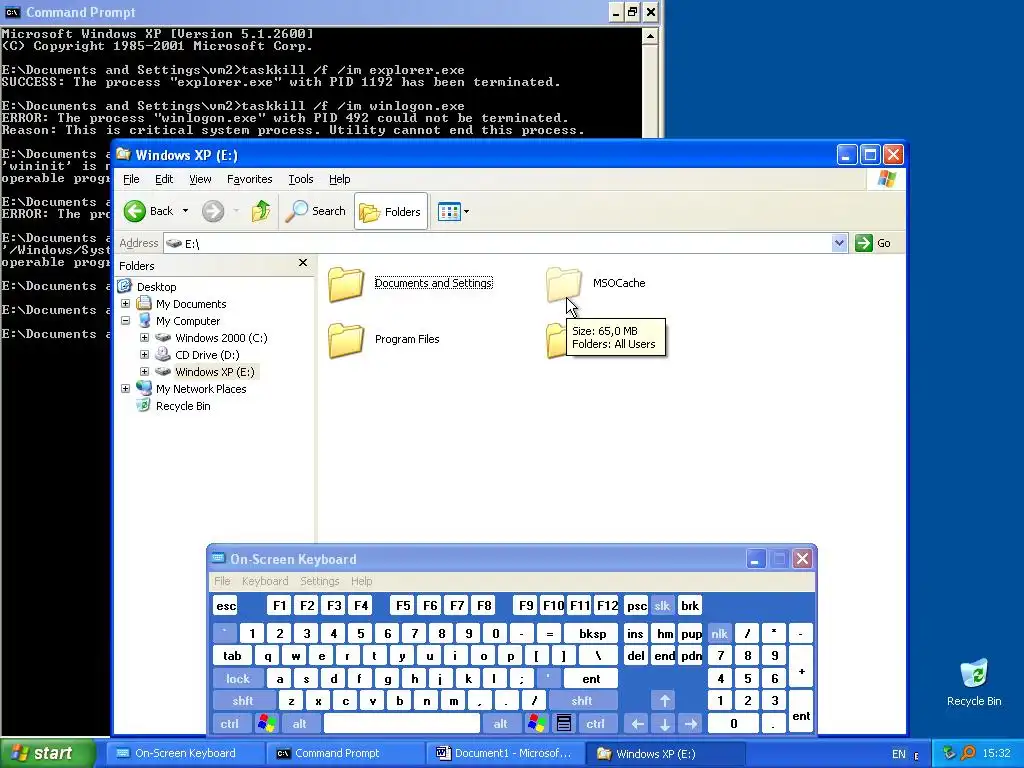Click the orange magnifier tray icon
1024x768 pixels.
pyautogui.click(x=968, y=753)
